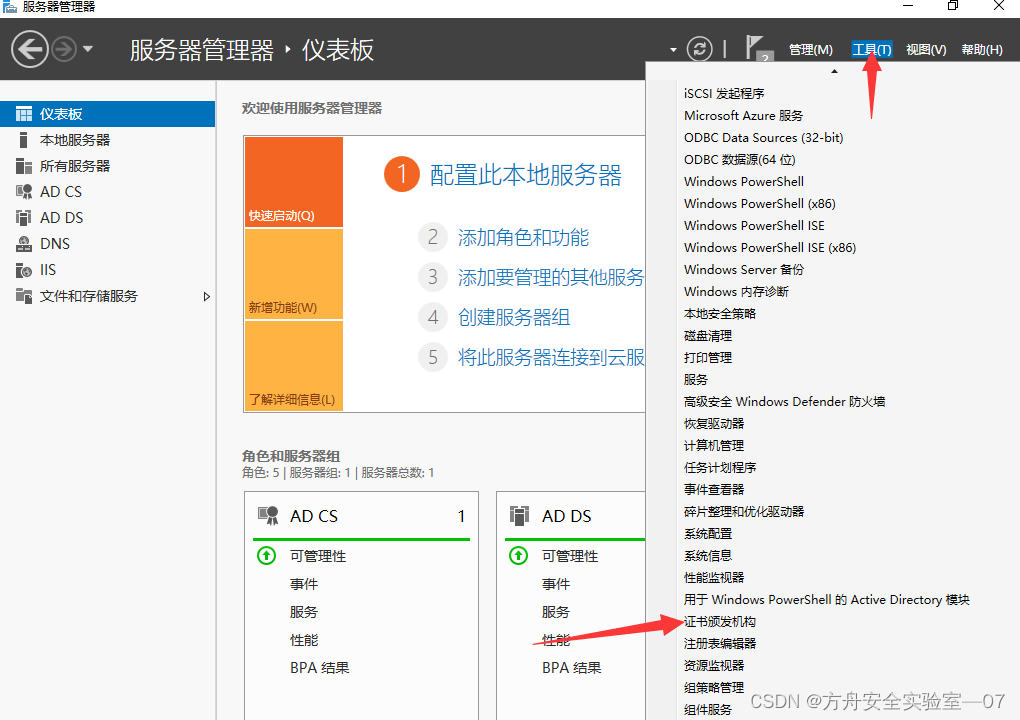Open Microsoft Azure 服务 menu entry
Screen dimensions: 1020x720
743,116
